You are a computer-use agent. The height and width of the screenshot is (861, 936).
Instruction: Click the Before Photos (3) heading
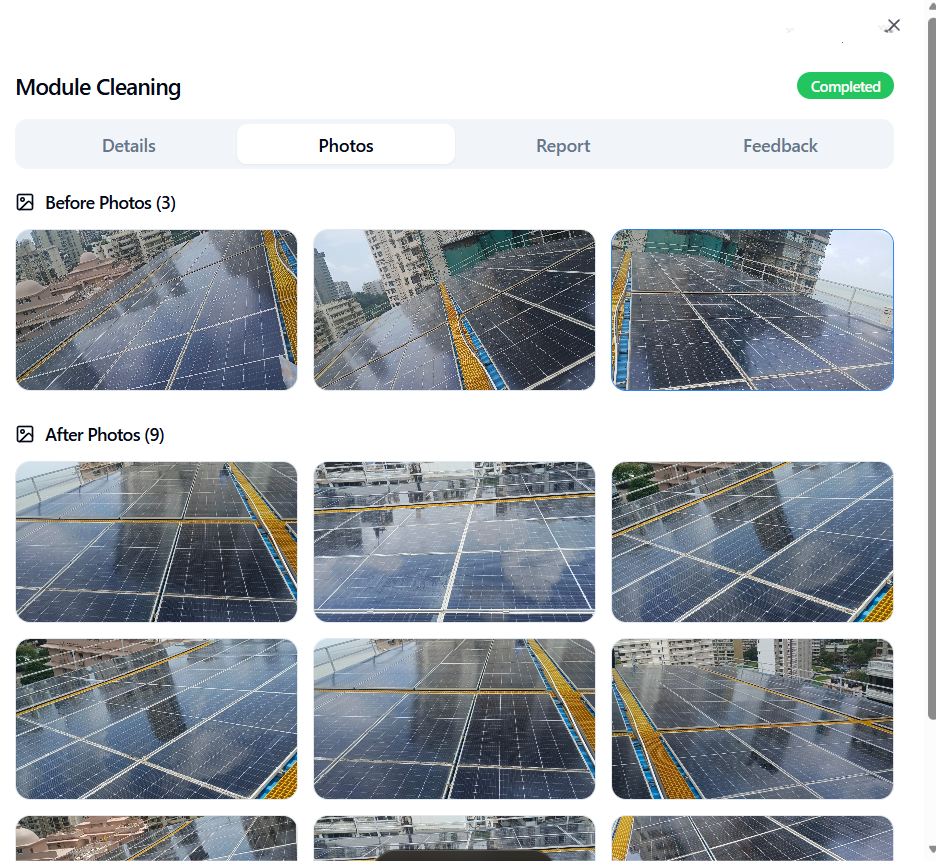pyautogui.click(x=110, y=203)
